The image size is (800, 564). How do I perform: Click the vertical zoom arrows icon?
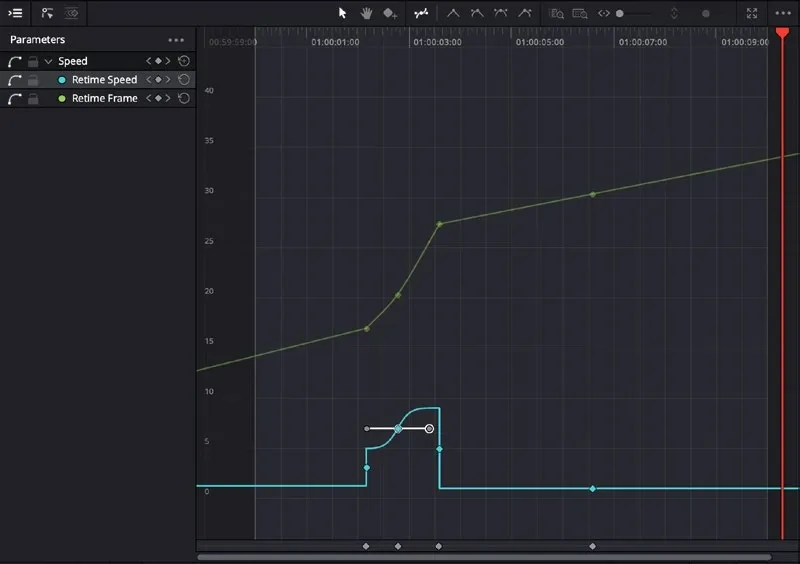tap(674, 14)
